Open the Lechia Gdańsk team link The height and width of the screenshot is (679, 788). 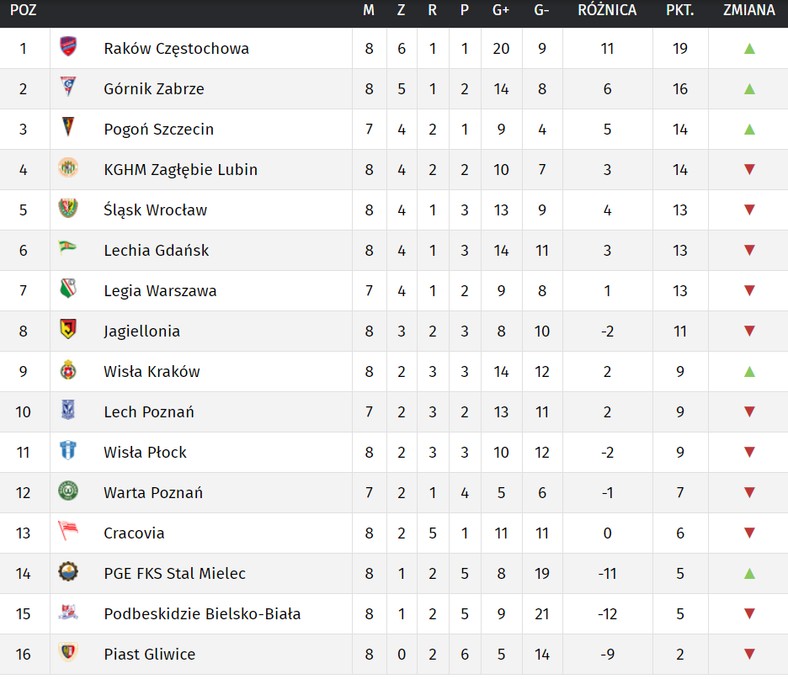(x=156, y=250)
